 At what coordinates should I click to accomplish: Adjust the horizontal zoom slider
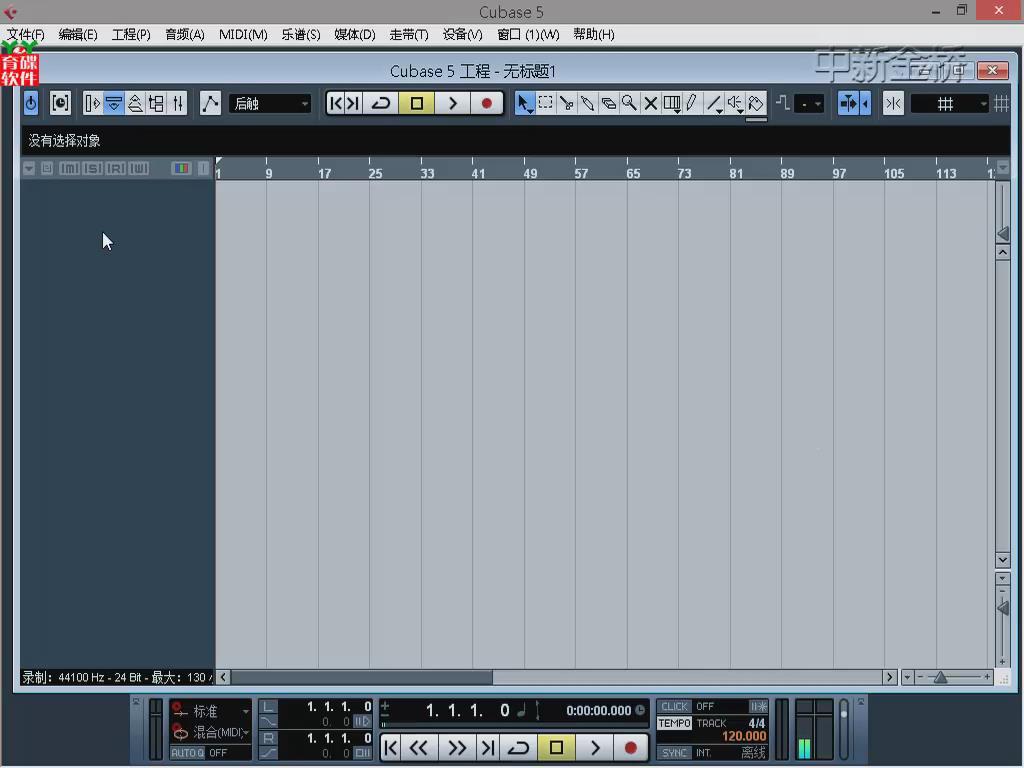click(940, 677)
